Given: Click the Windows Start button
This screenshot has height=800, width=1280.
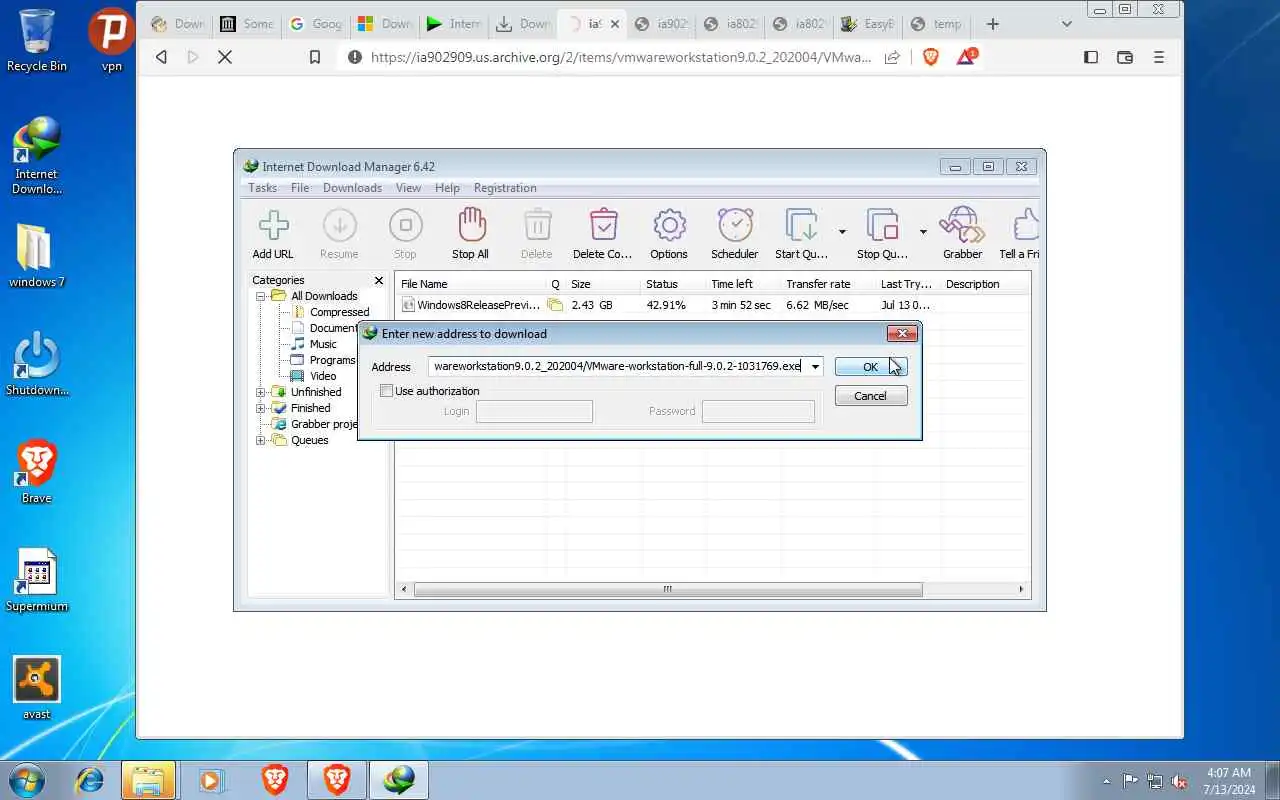Looking at the screenshot, I should point(27,779).
